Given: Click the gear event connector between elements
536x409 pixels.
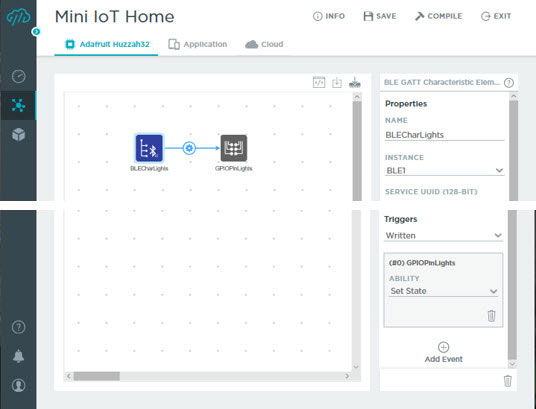Looking at the screenshot, I should 189,148.
